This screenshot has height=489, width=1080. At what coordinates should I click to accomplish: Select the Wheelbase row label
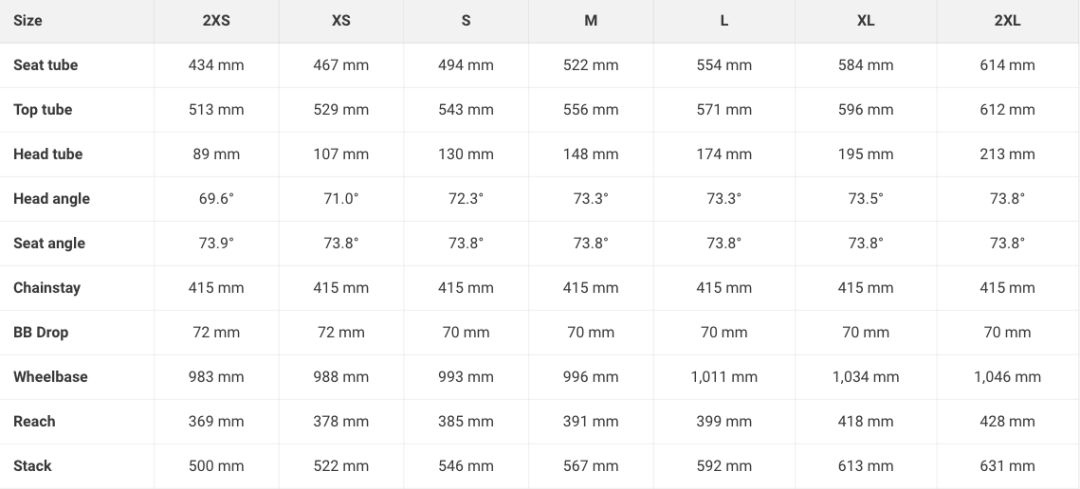coord(50,377)
